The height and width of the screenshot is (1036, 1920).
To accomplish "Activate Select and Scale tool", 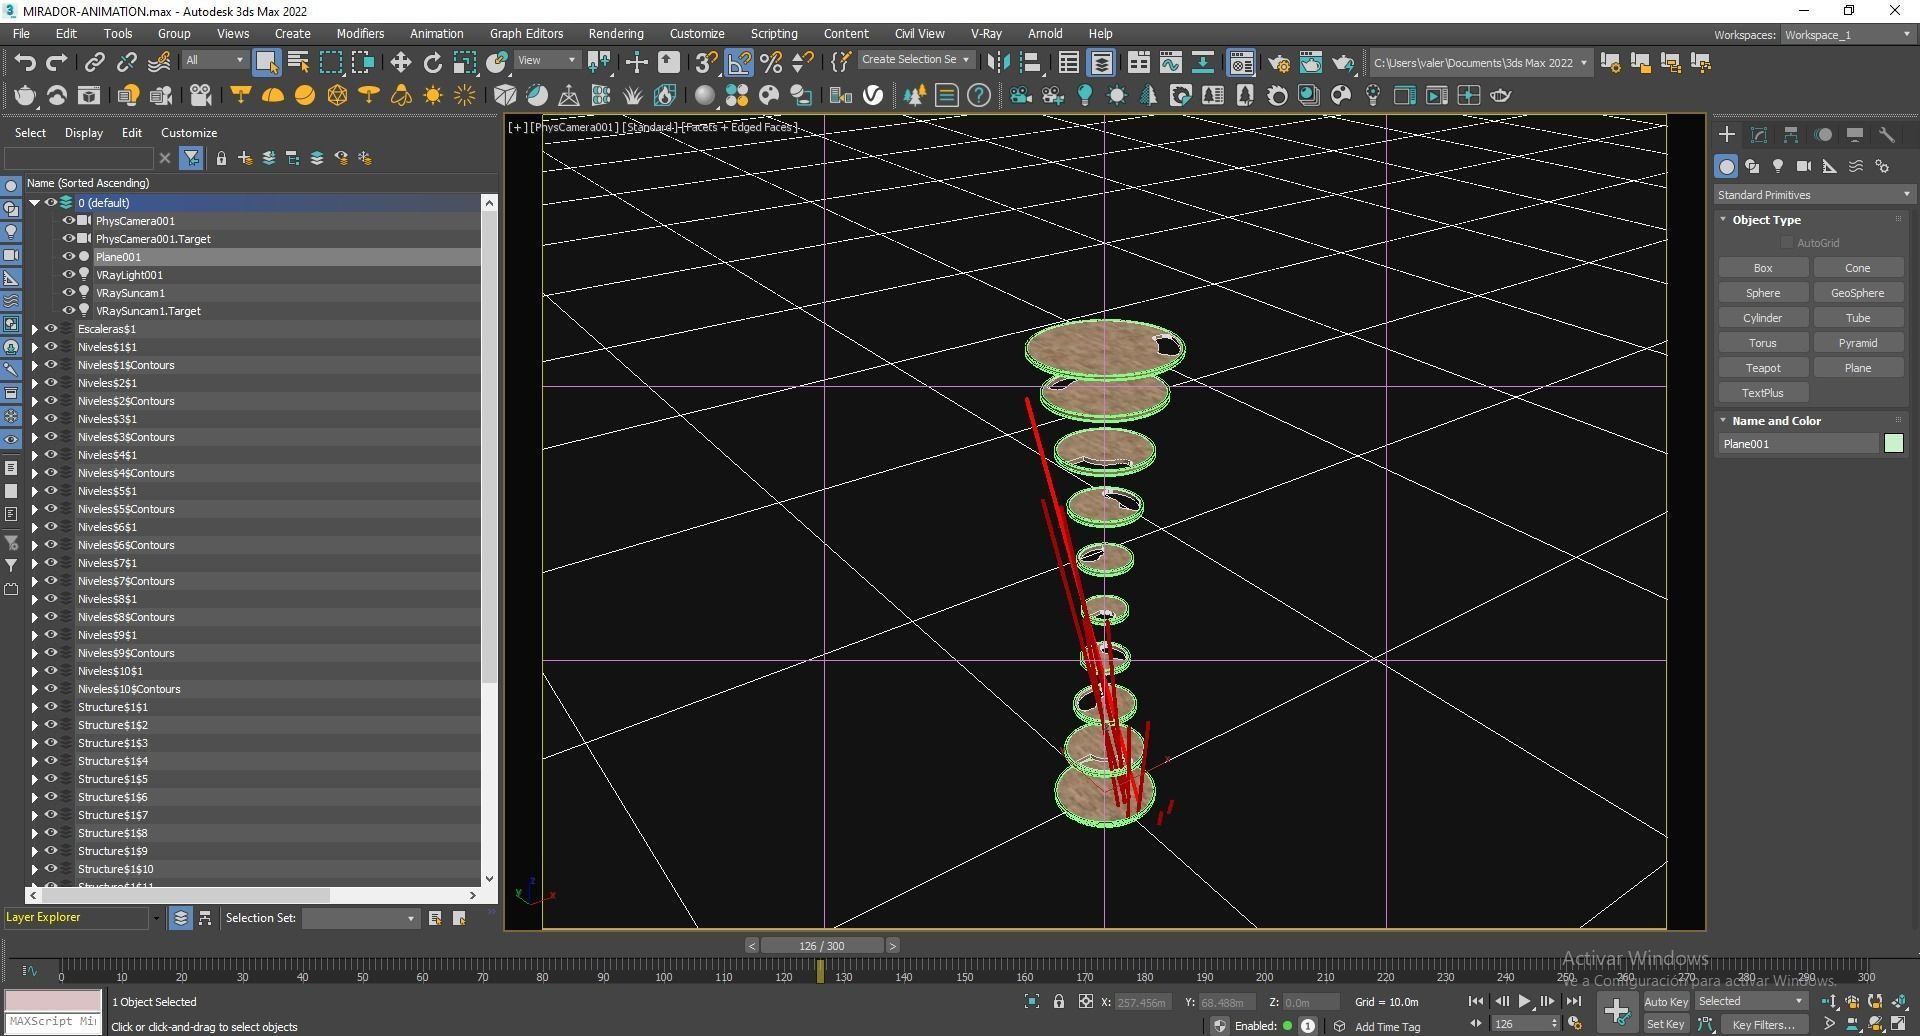I will pyautogui.click(x=465, y=62).
